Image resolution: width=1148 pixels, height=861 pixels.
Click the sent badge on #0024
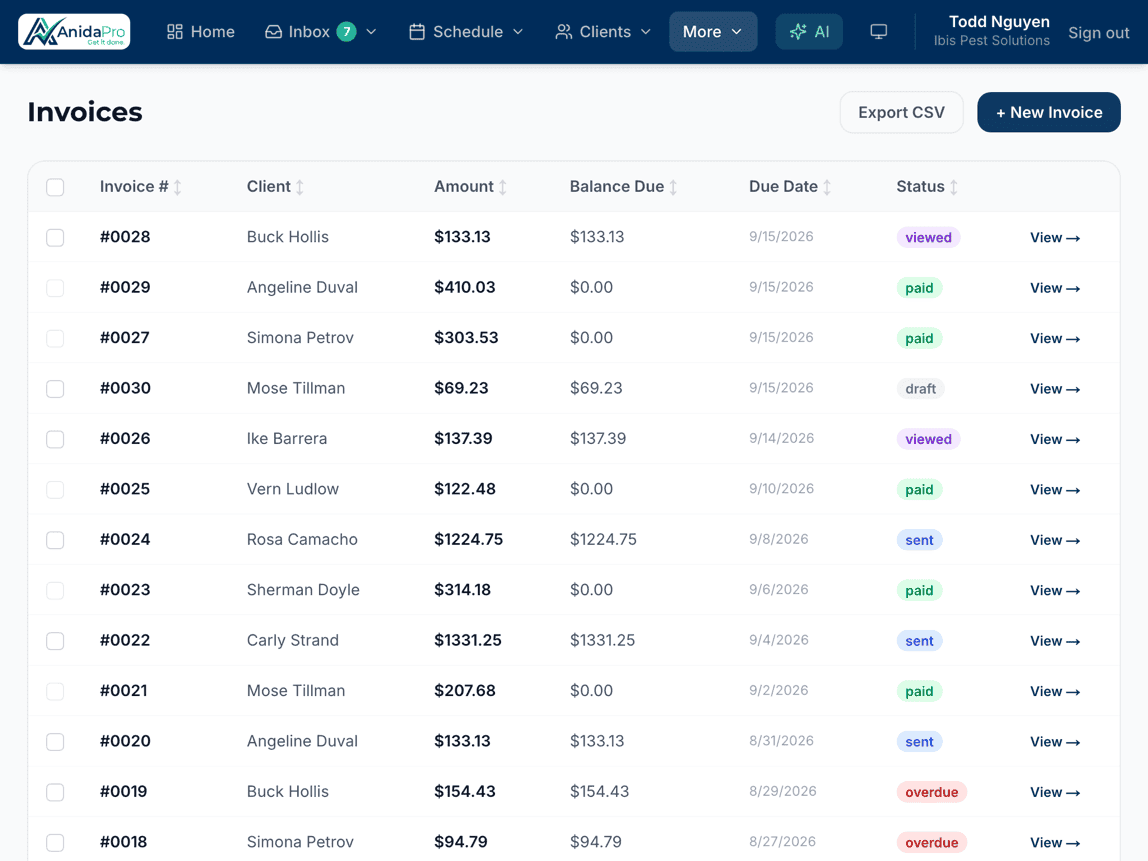pyautogui.click(x=919, y=540)
